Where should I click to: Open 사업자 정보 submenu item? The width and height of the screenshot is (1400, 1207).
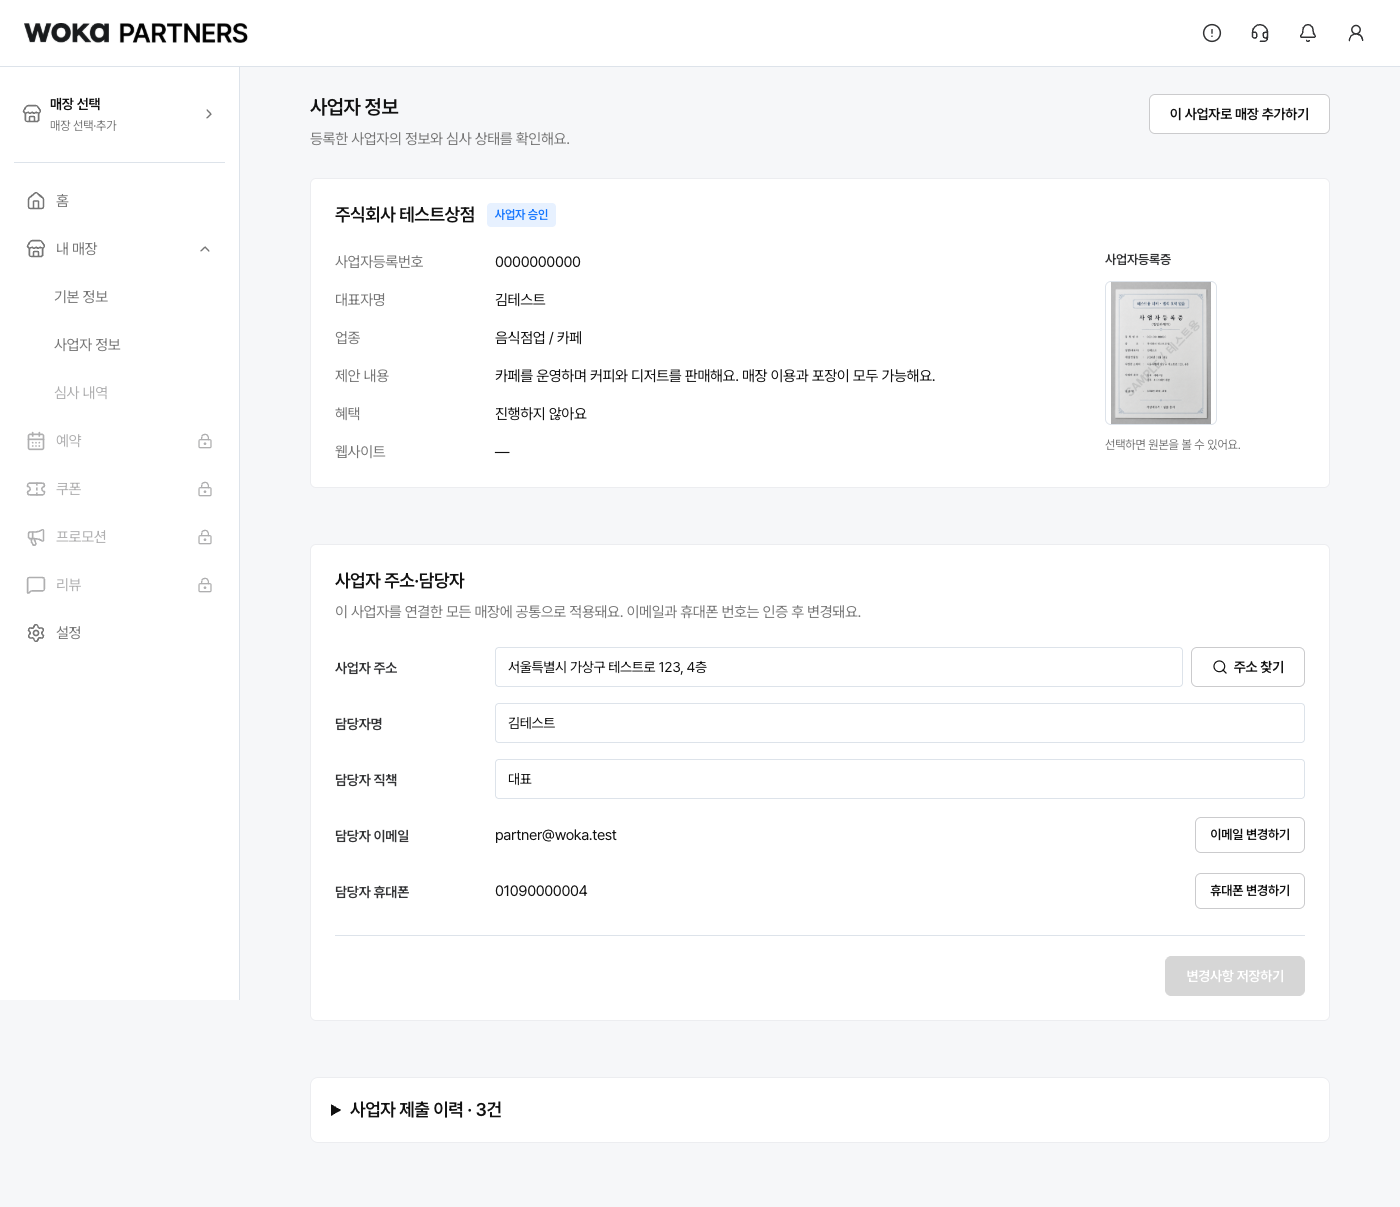(87, 345)
